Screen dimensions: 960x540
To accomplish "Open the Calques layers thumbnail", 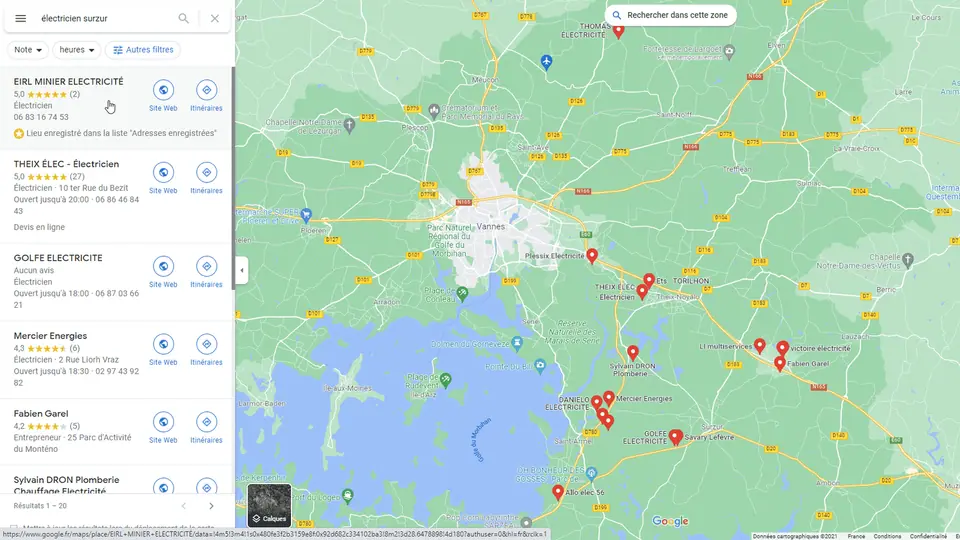I will (x=269, y=505).
